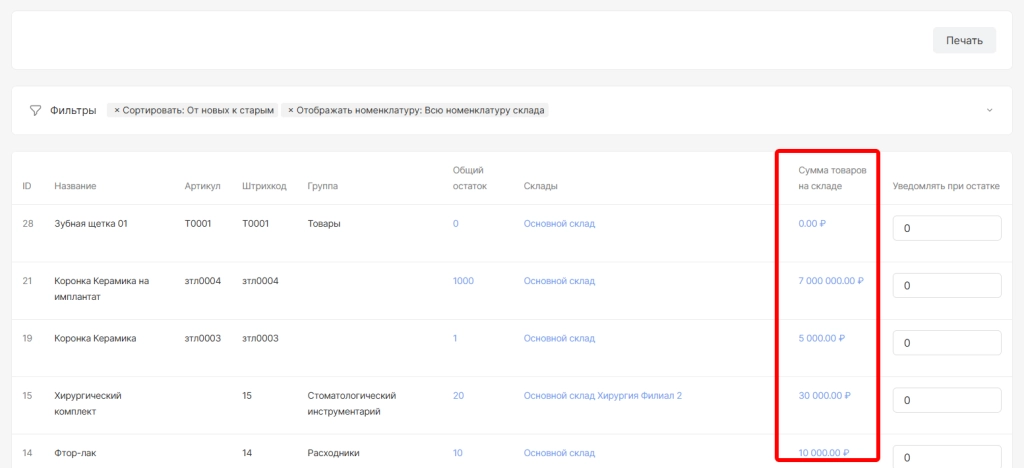Expand the filters panel chevron
Image resolution: width=1024 pixels, height=468 pixels.
pos(989,110)
